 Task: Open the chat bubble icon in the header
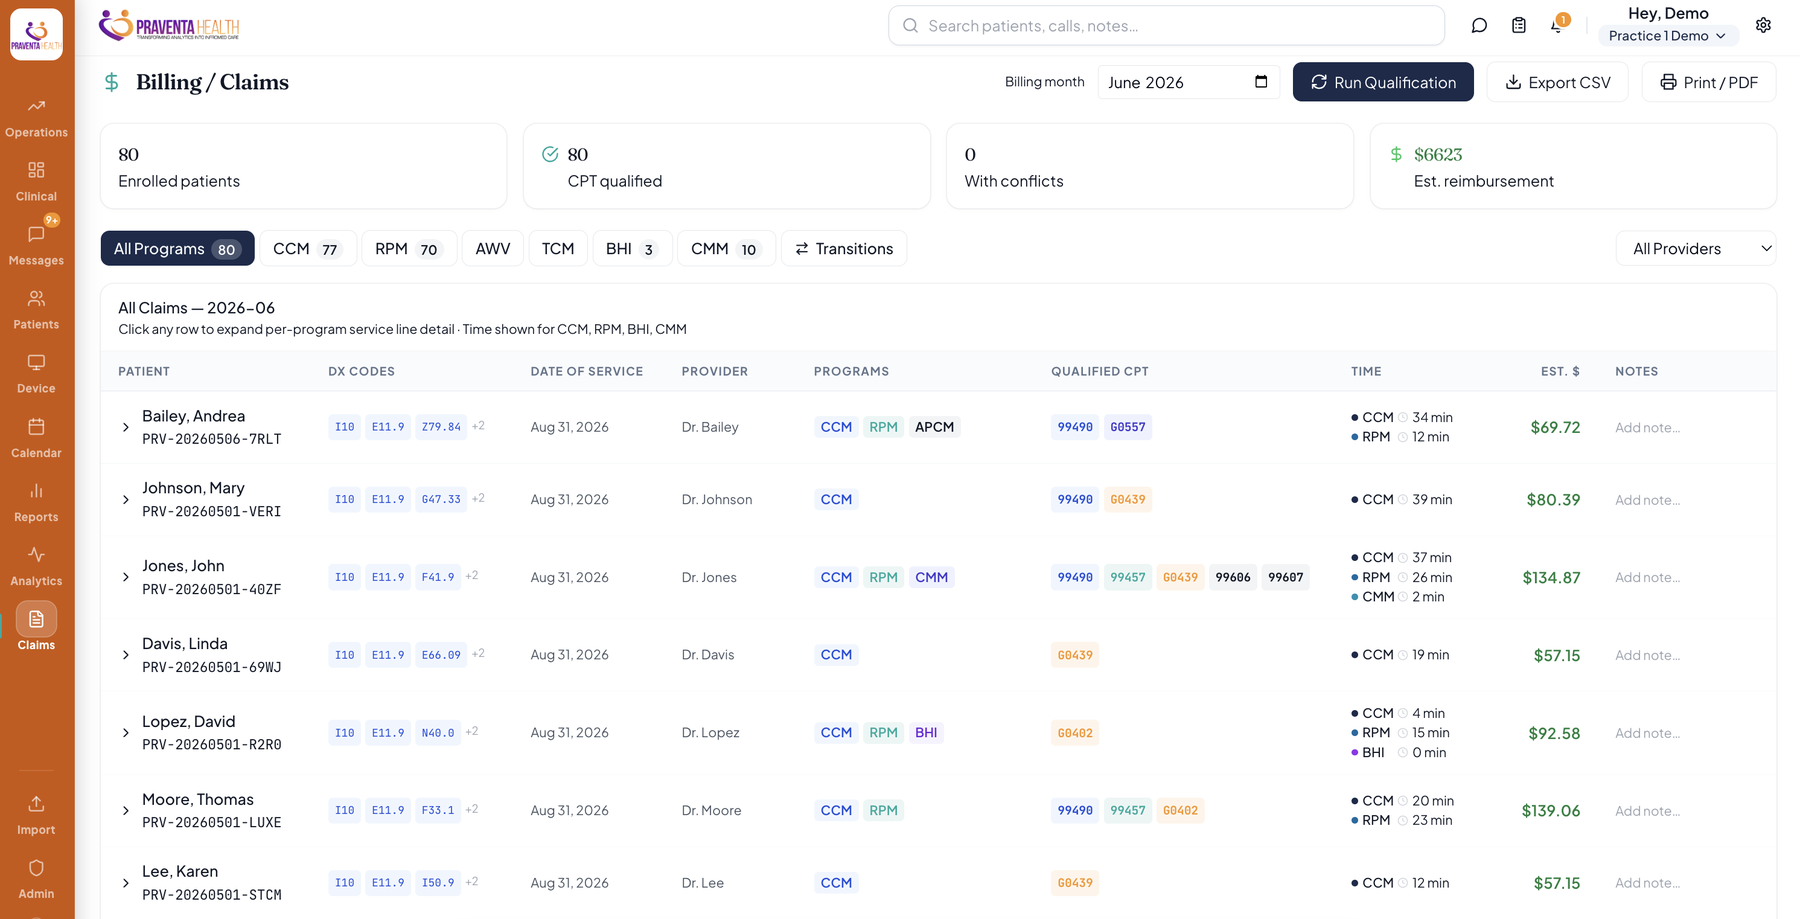click(x=1479, y=26)
